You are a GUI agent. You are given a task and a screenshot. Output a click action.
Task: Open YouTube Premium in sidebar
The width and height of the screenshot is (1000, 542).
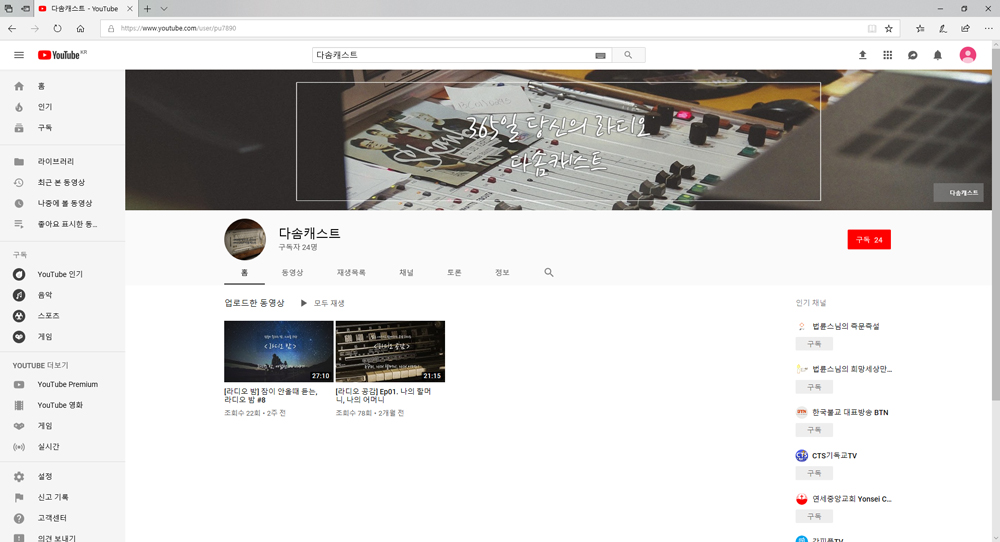[62, 385]
